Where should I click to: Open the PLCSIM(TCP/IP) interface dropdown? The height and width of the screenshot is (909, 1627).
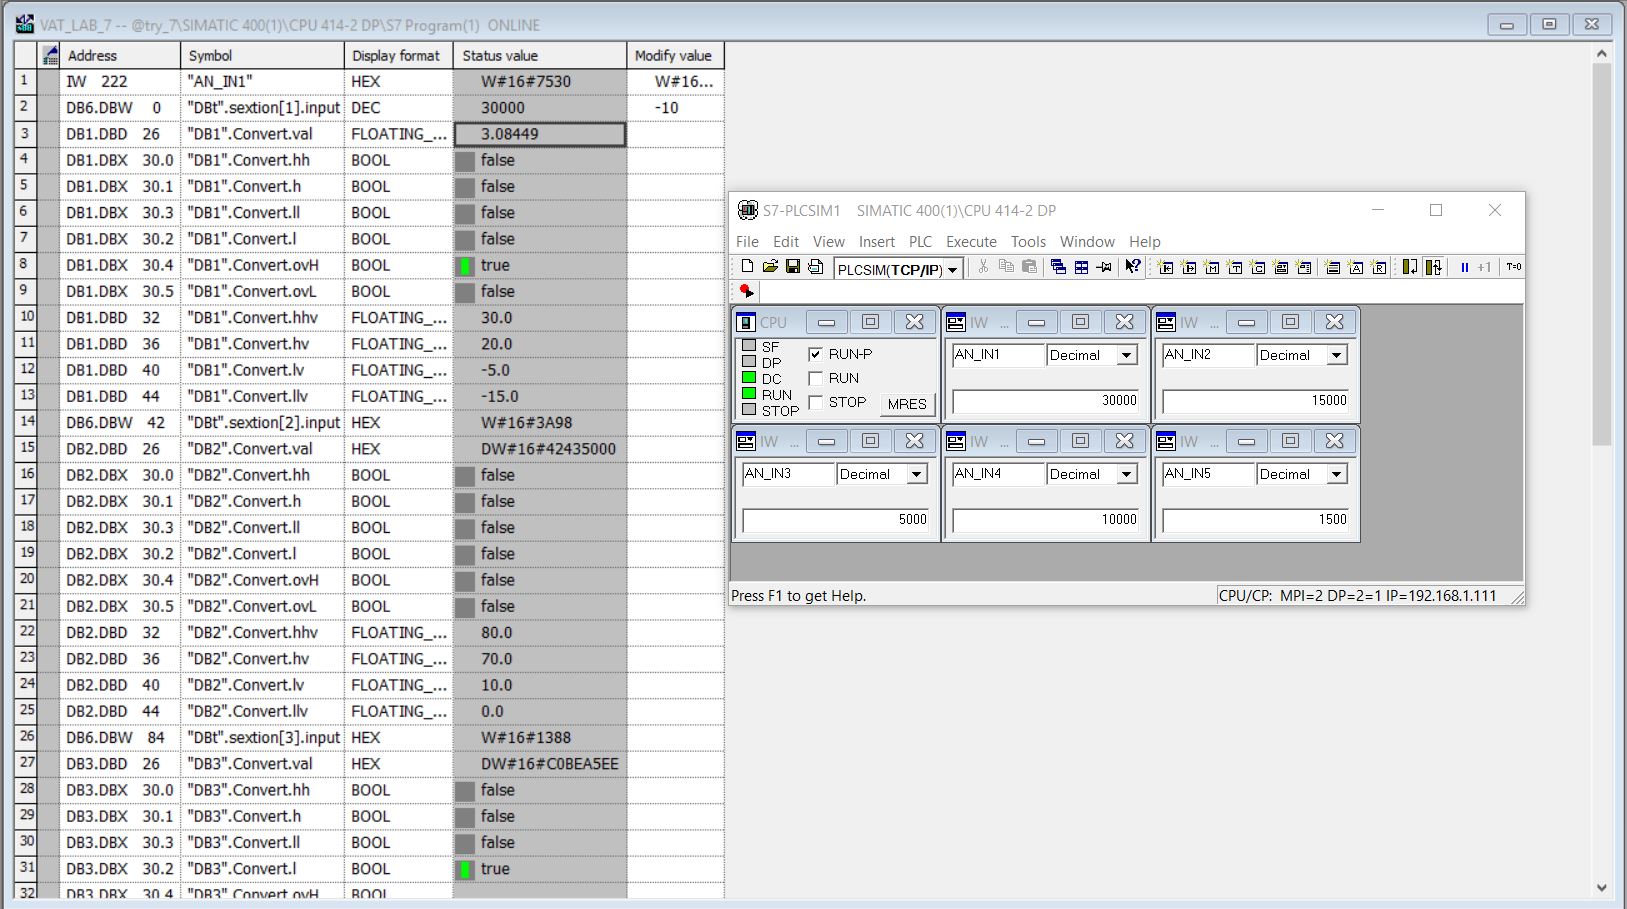pos(953,269)
